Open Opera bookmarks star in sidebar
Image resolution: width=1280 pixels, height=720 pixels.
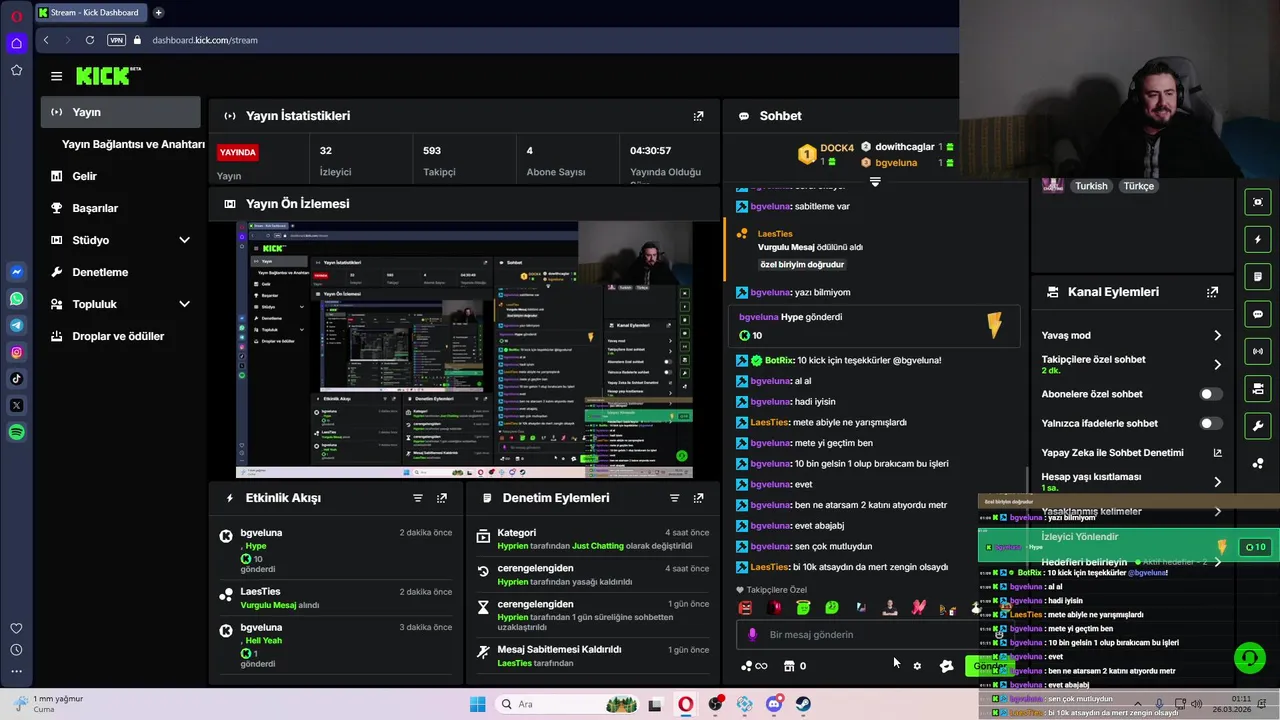(x=16, y=70)
